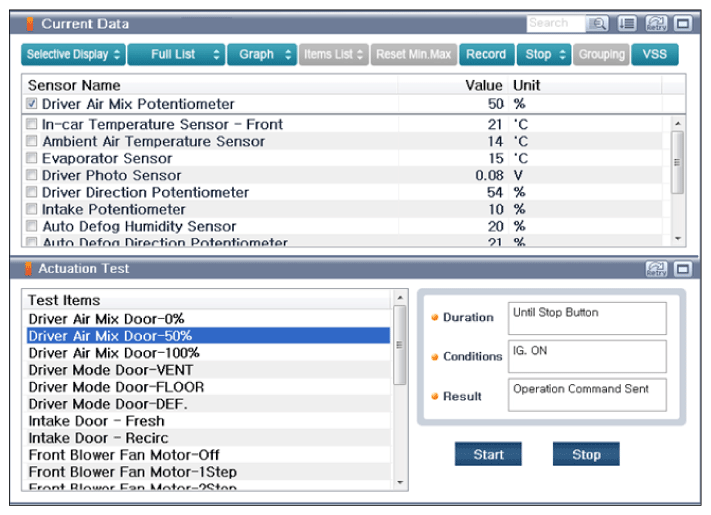711x515 pixels.
Task: Select test item Driver Mode Door-FLOOR
Action: tap(208, 387)
